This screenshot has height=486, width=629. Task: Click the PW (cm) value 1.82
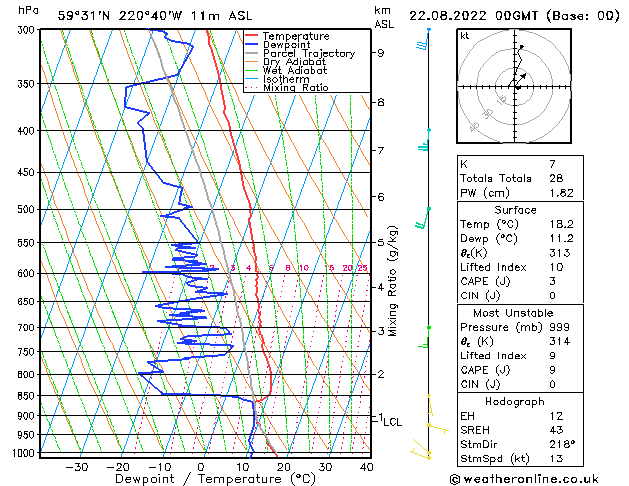(x=562, y=193)
